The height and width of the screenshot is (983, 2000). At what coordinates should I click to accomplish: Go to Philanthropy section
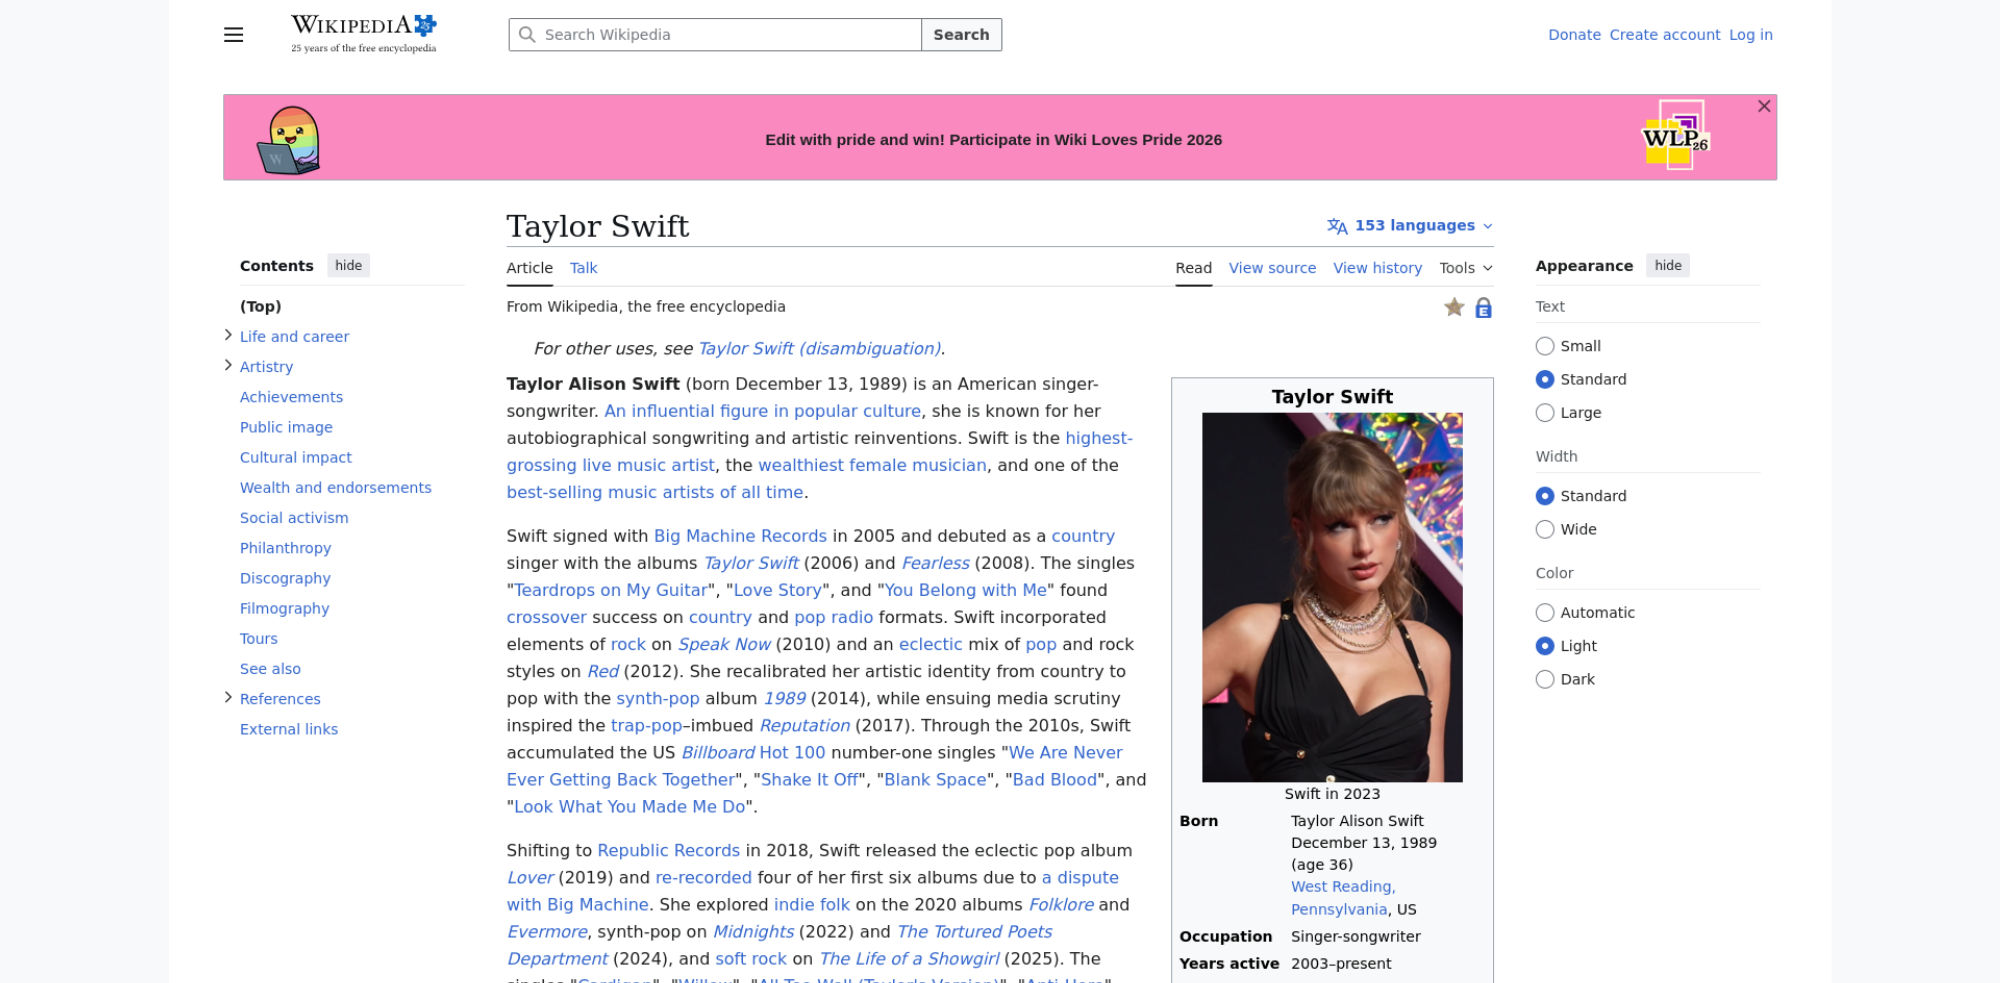coord(285,548)
